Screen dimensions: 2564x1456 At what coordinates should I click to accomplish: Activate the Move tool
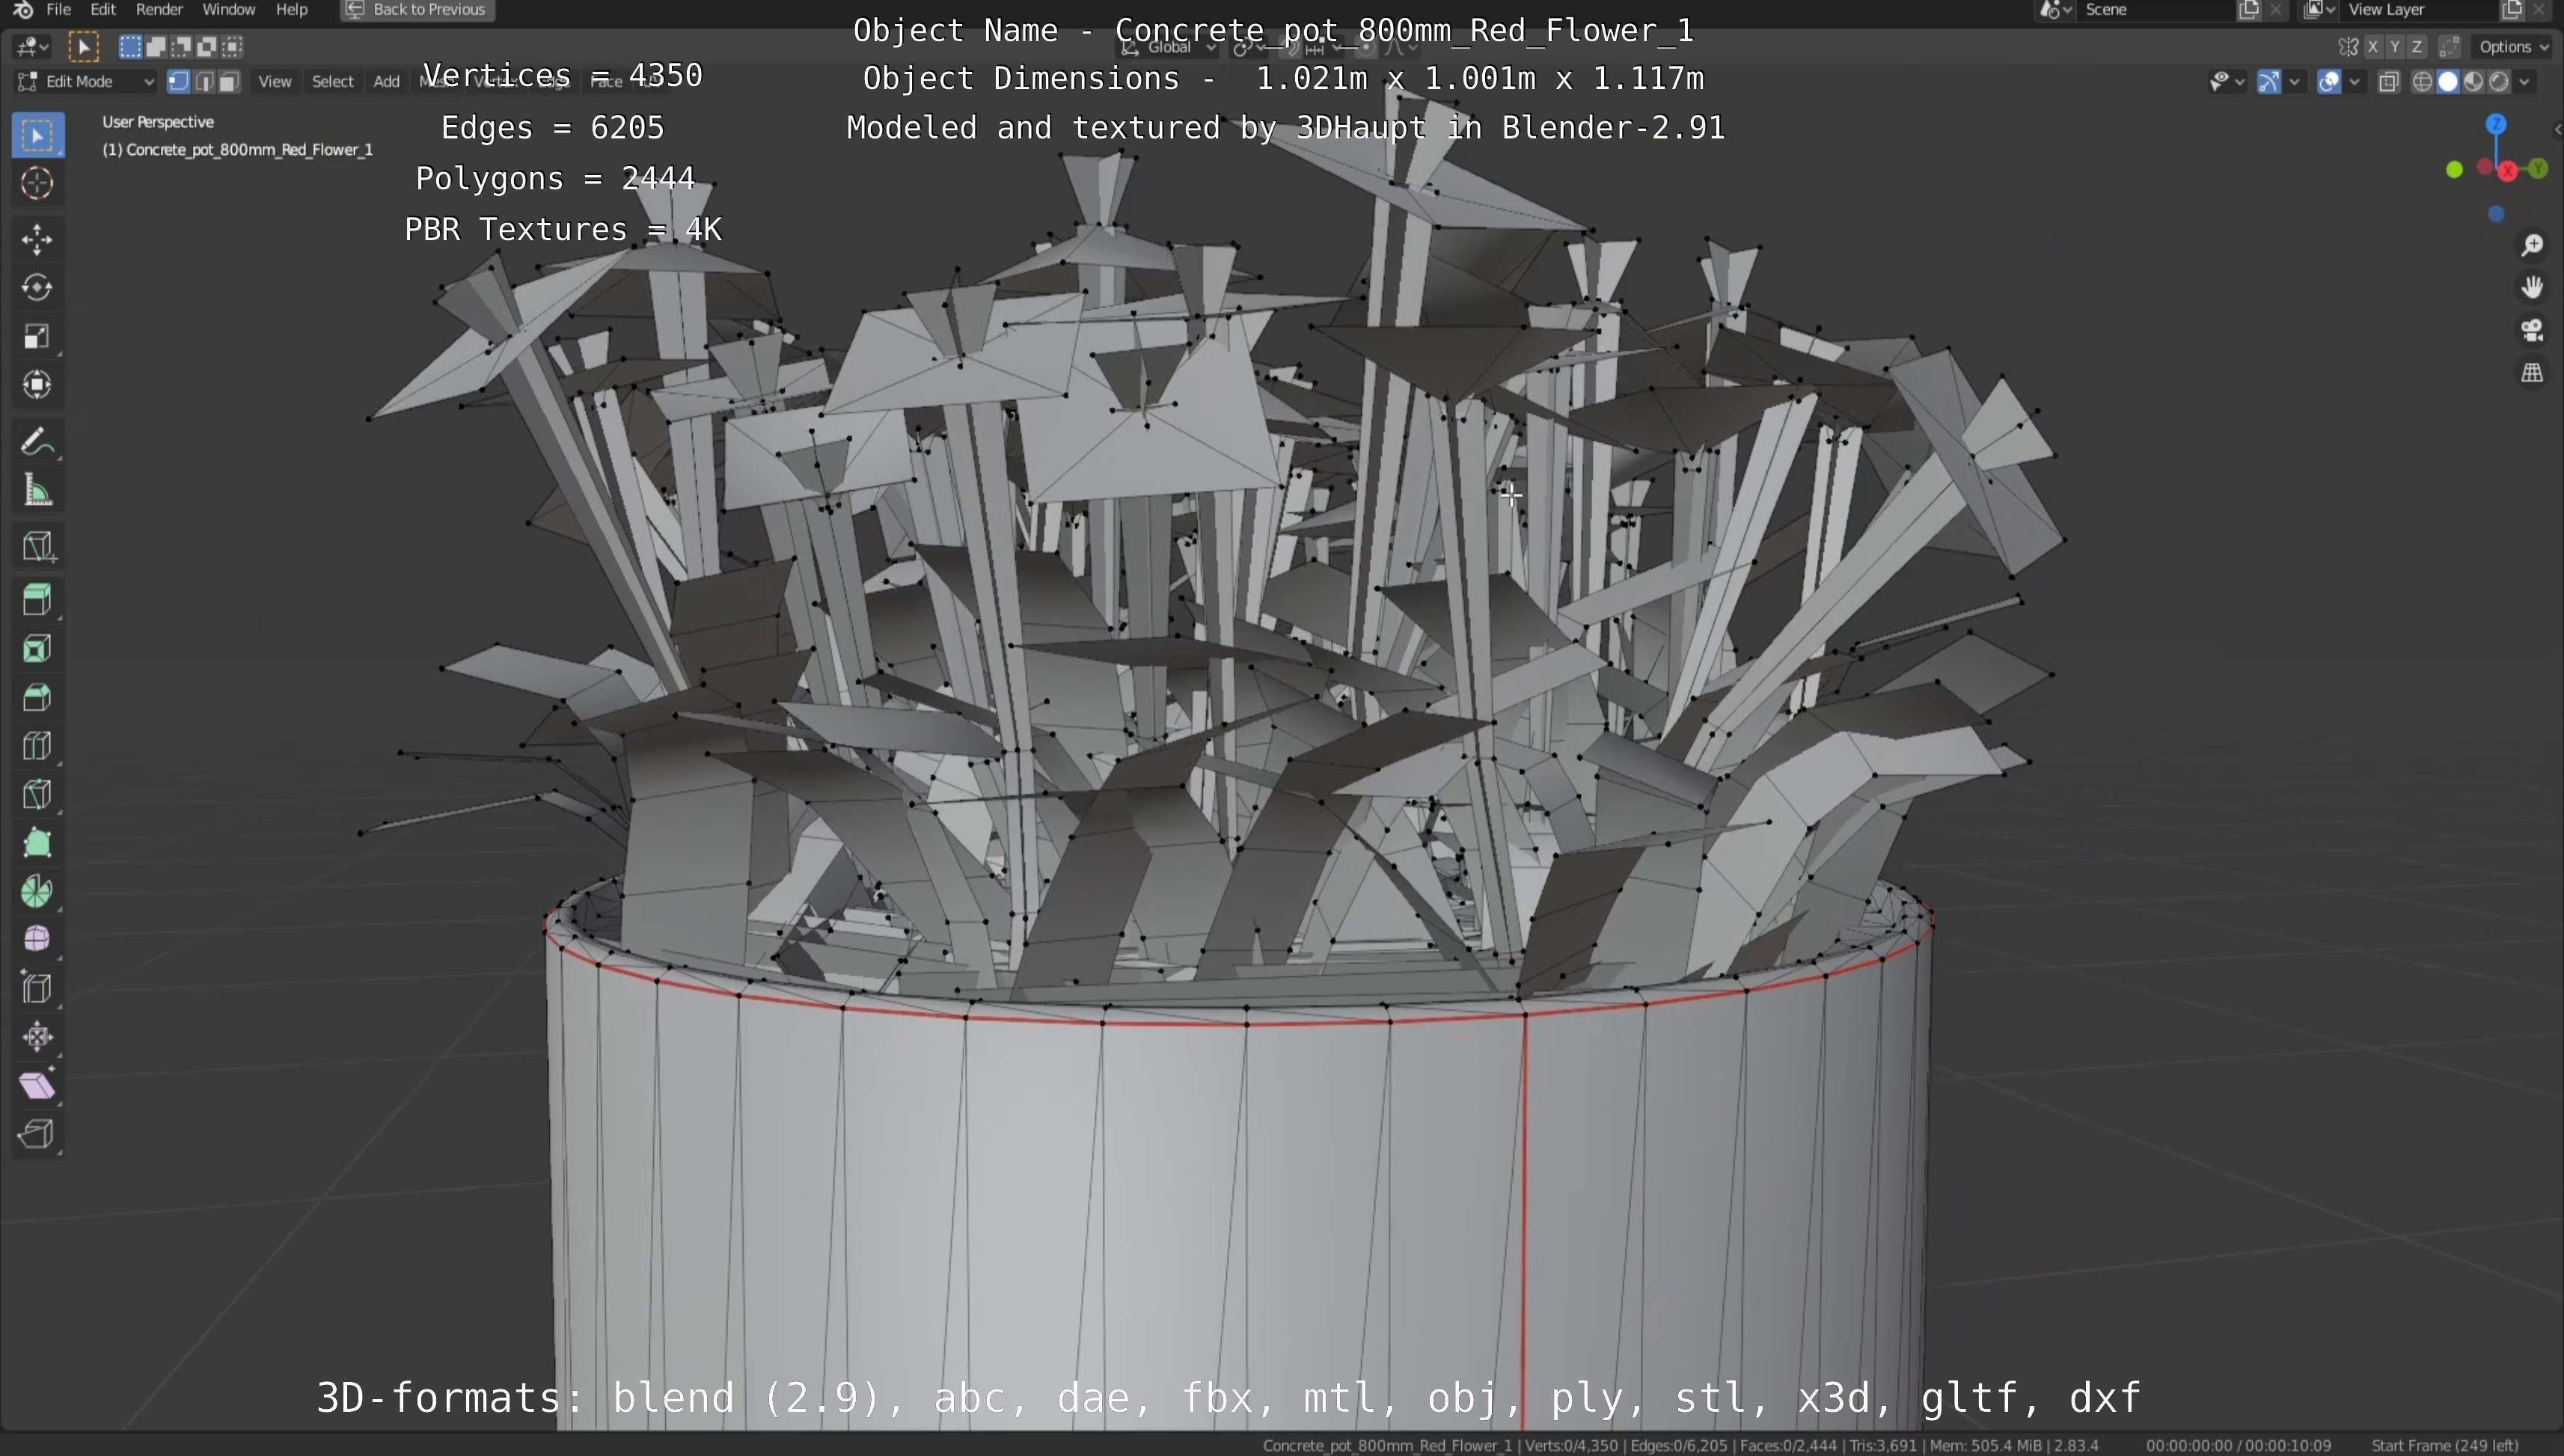[38, 239]
